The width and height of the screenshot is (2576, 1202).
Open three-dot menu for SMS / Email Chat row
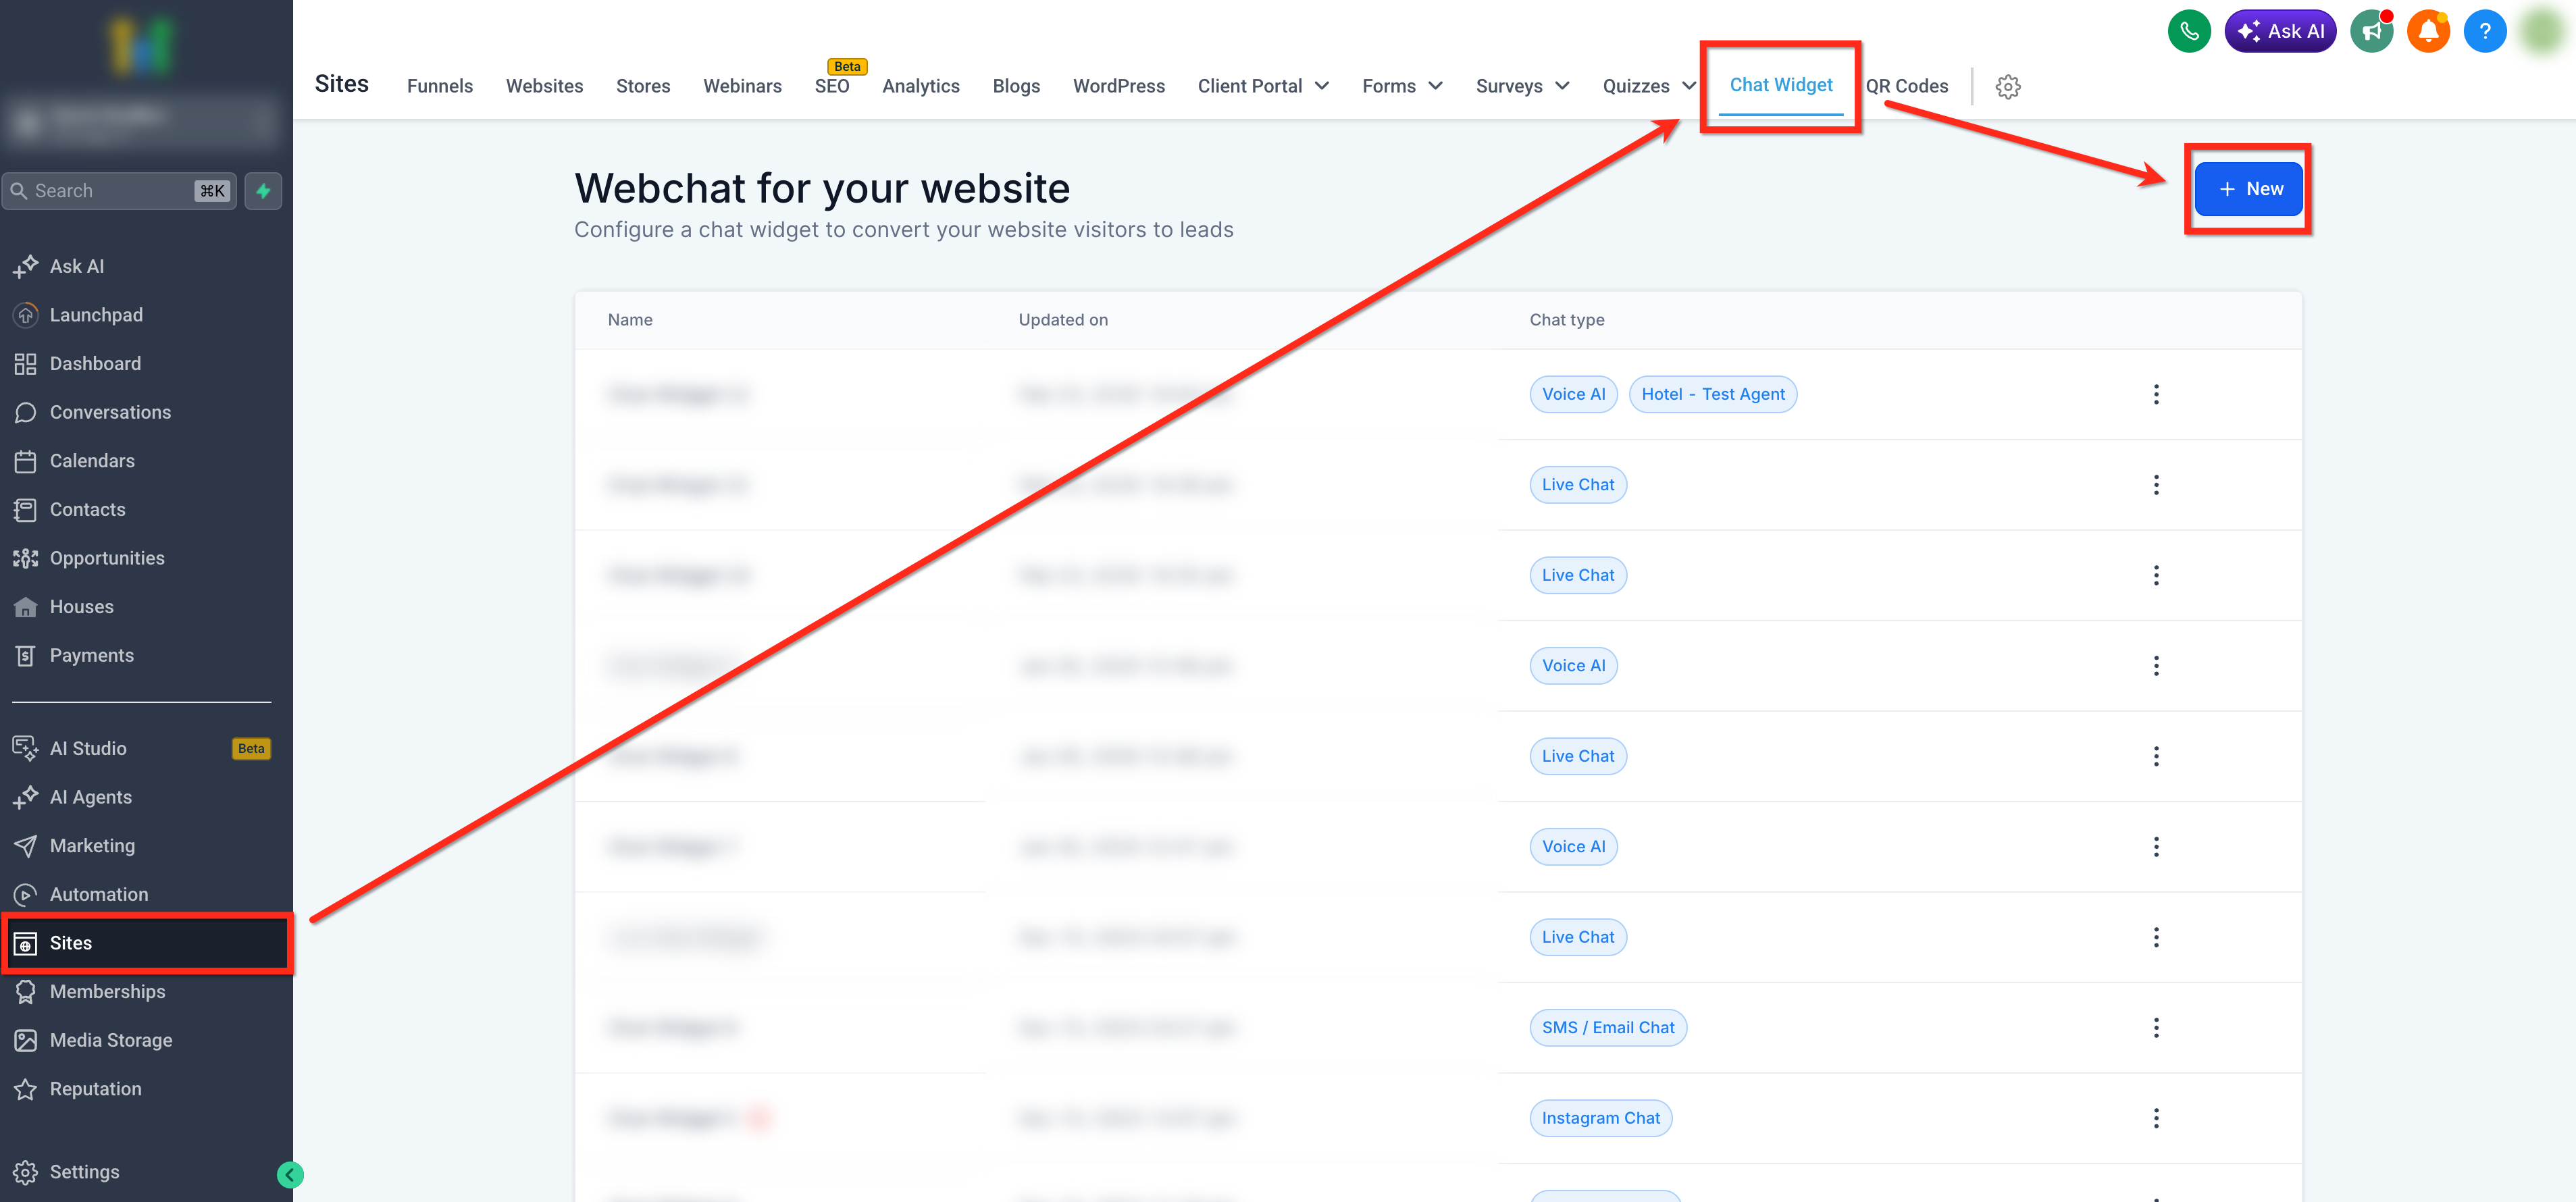point(2155,1028)
